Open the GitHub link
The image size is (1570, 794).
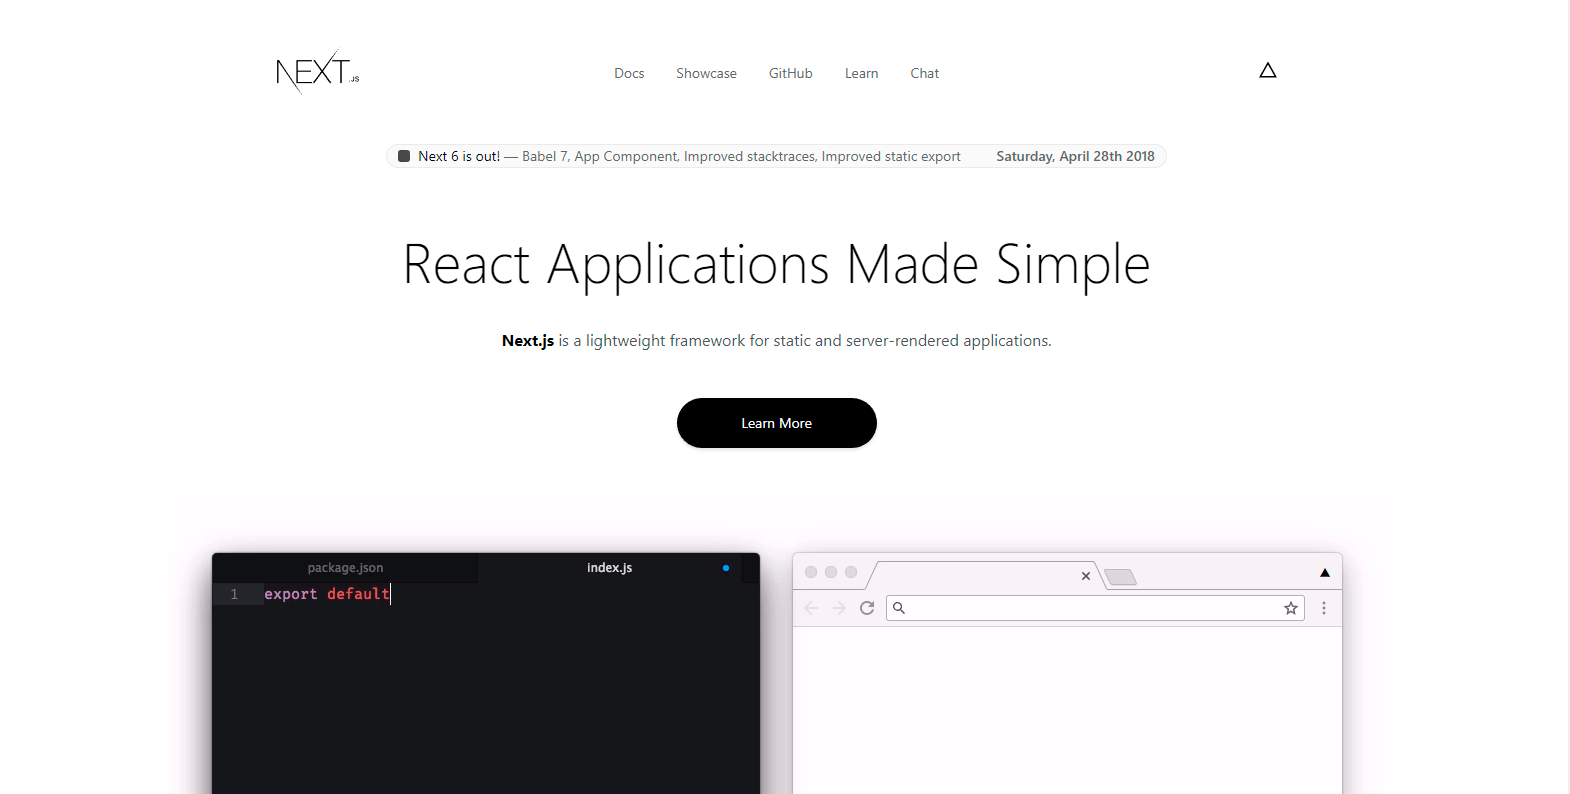pos(790,73)
